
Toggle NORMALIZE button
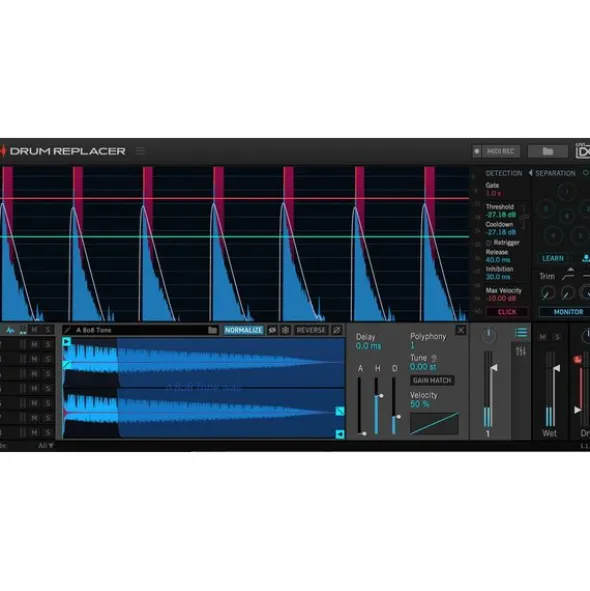244,330
